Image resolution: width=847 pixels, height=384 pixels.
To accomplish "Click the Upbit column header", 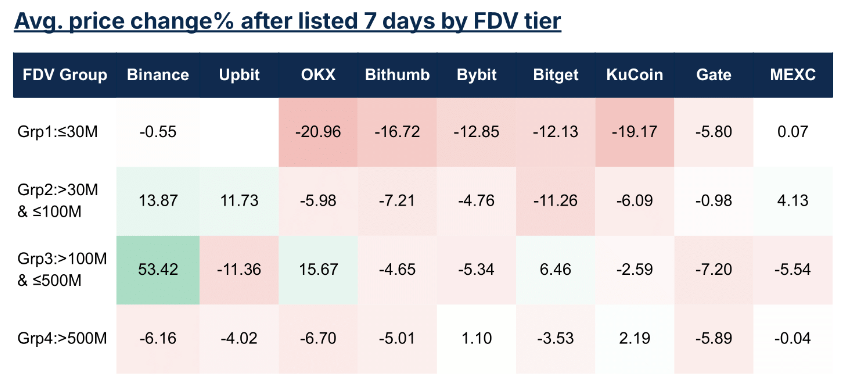I will (x=239, y=75).
